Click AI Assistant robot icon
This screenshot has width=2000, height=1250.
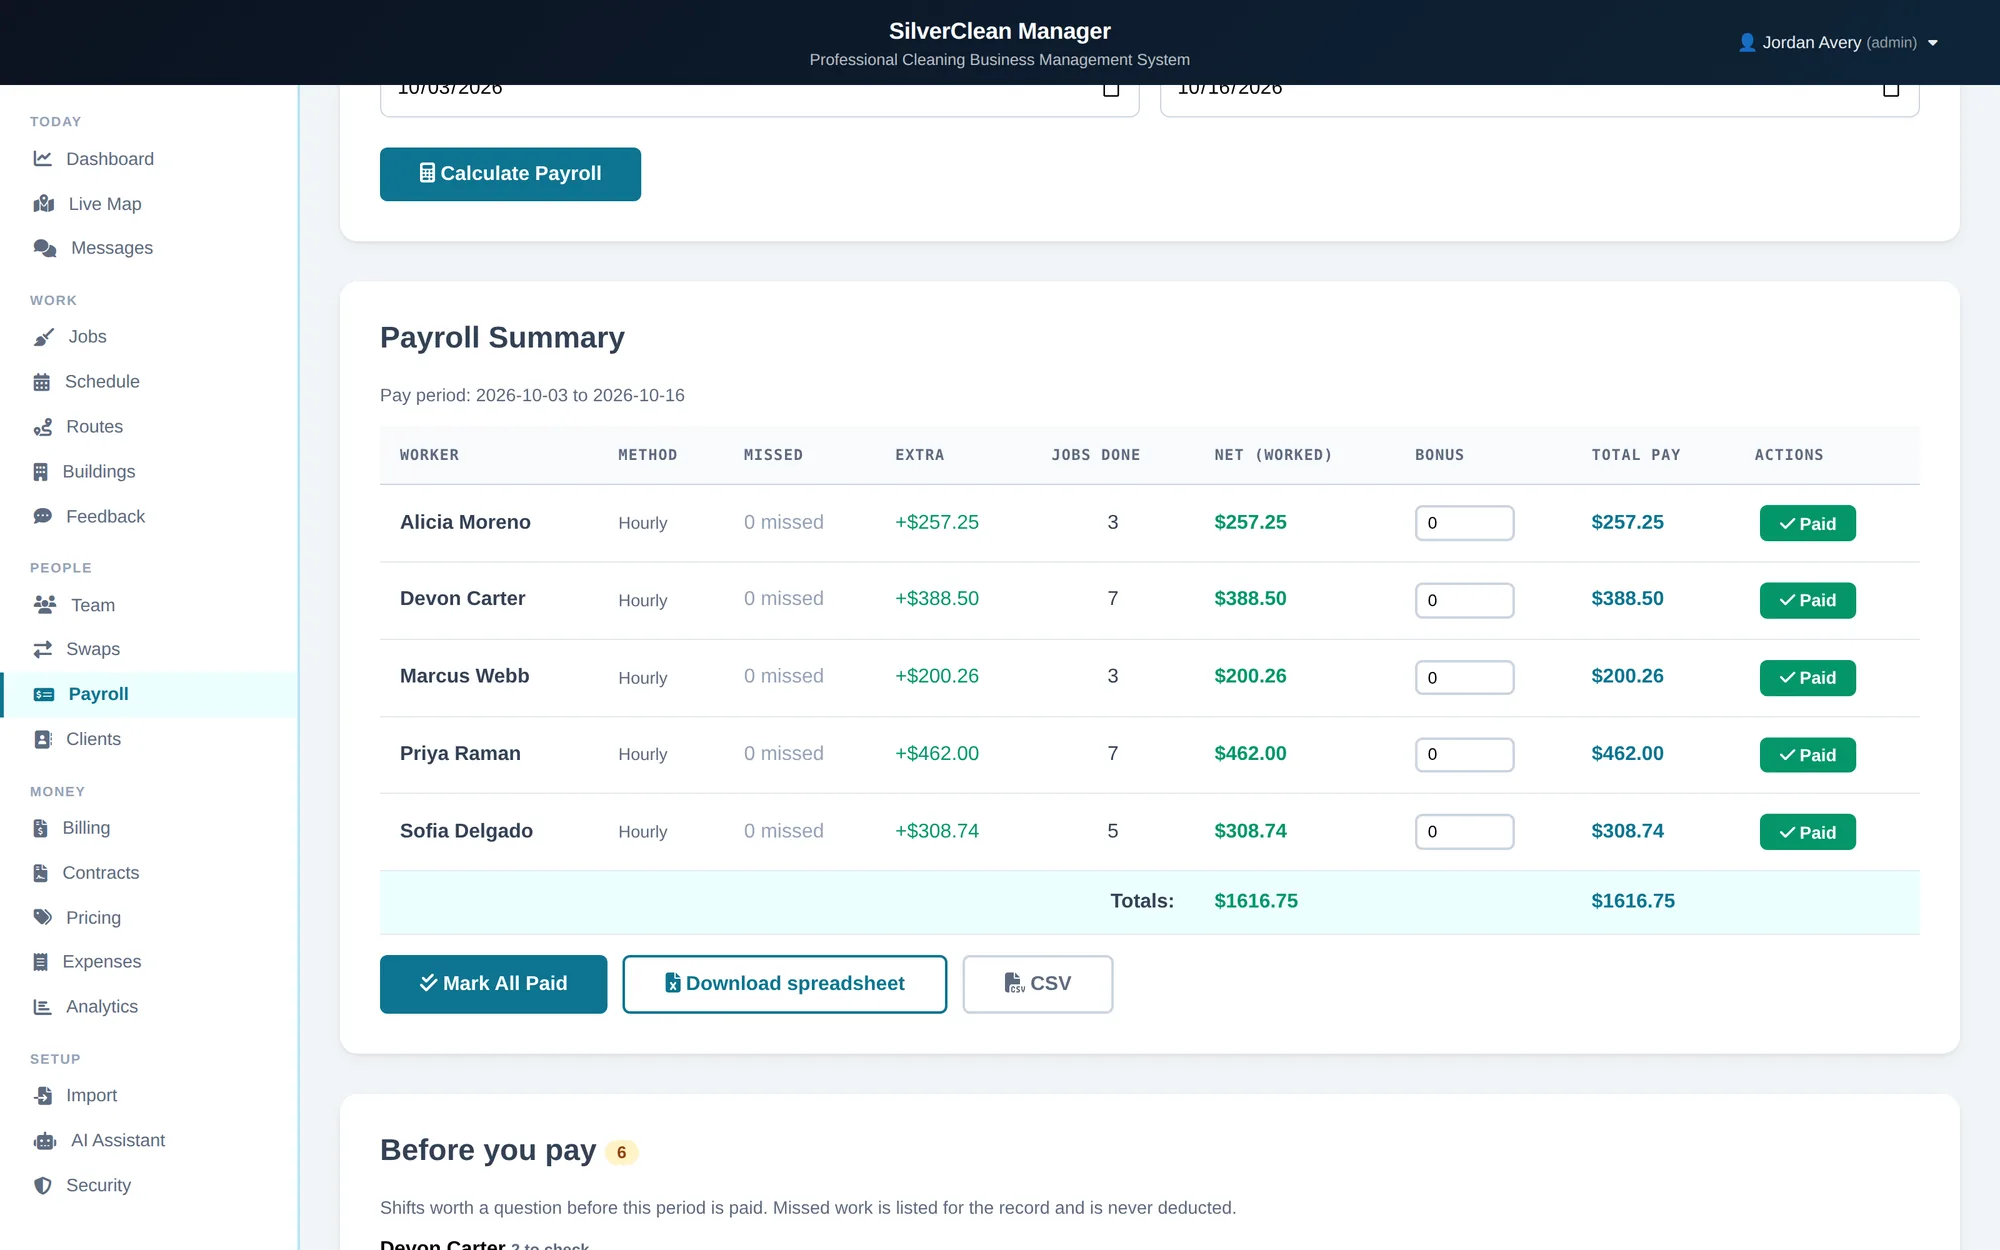(x=45, y=1141)
